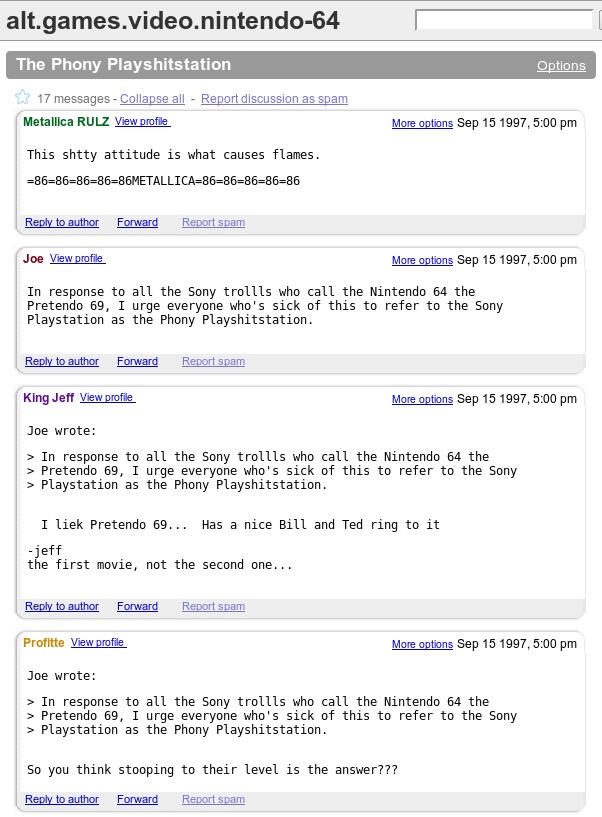Report spam on Joe's message

213,362
